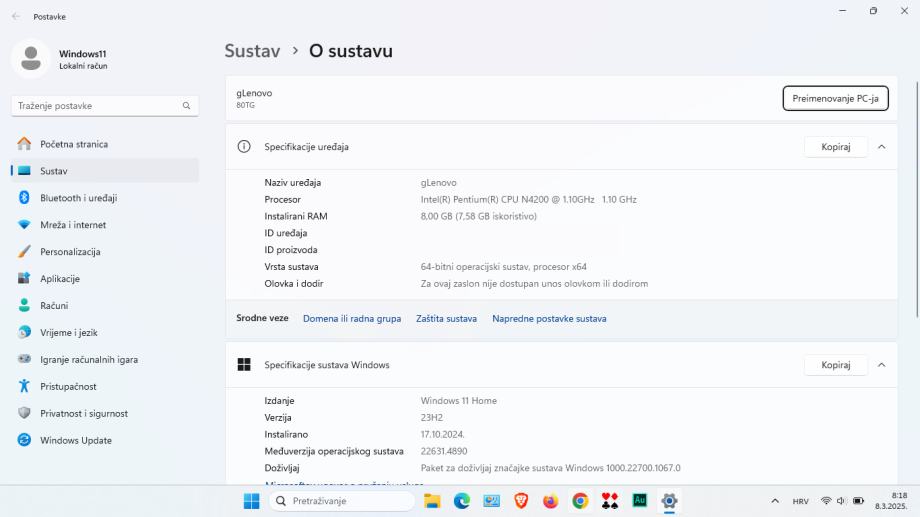Screen dimensions: 920x517
Task: Open Personalizacija settings
Action: tap(104, 252)
